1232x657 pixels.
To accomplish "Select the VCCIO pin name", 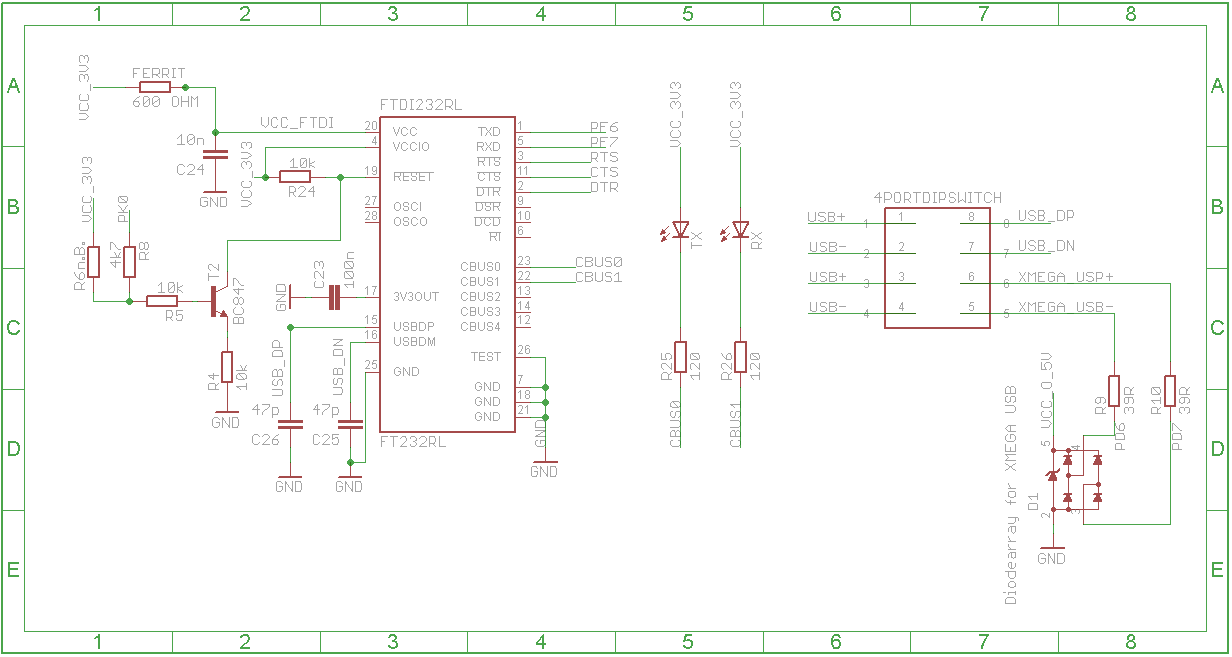I will pos(413,147).
